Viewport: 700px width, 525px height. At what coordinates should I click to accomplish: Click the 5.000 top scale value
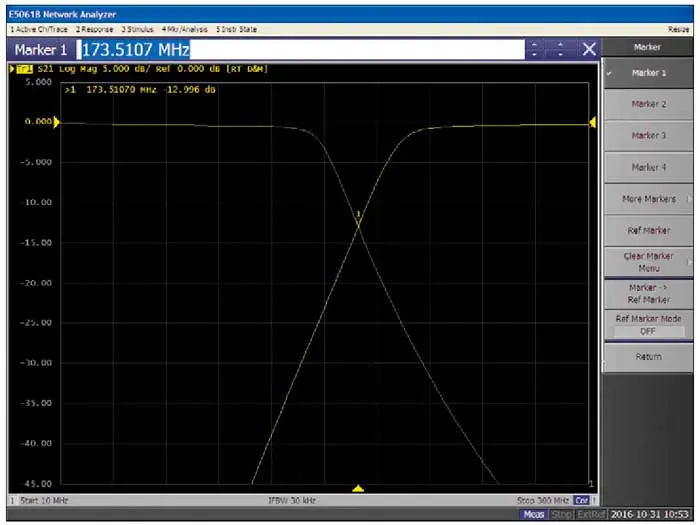[38, 82]
